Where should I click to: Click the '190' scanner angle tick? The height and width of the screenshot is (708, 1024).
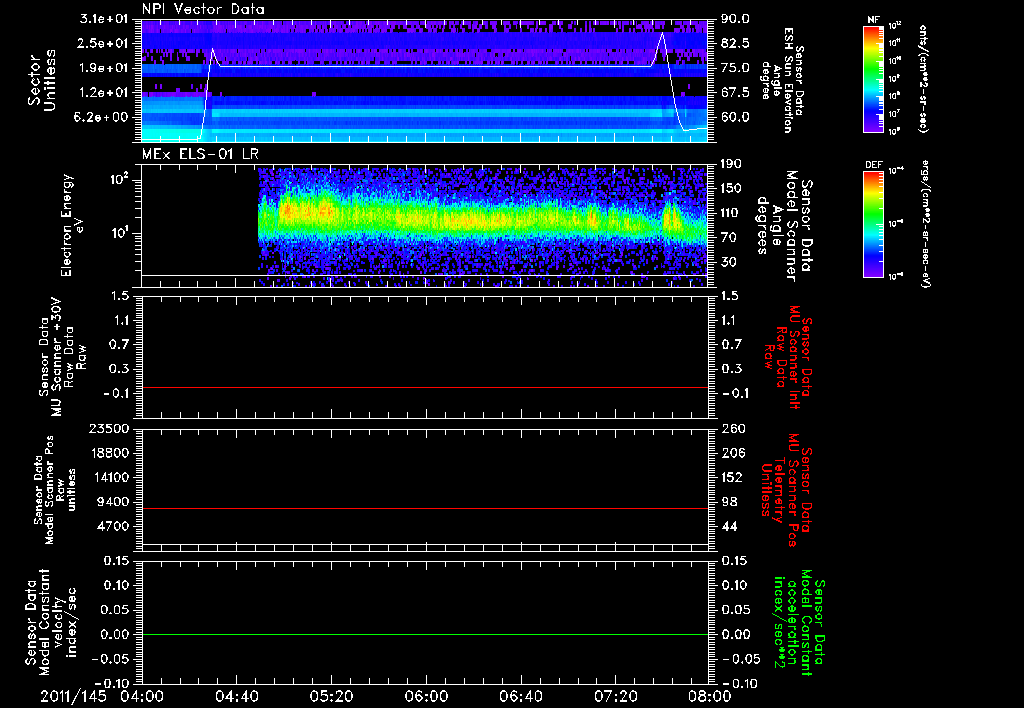pyautogui.click(x=731, y=164)
